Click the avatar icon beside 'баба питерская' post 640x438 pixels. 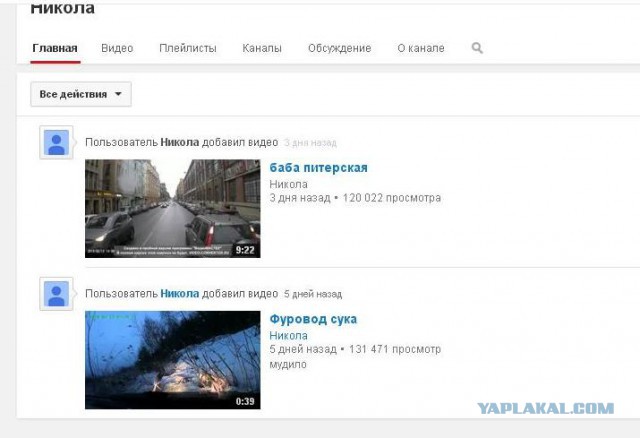pyautogui.click(x=56, y=142)
